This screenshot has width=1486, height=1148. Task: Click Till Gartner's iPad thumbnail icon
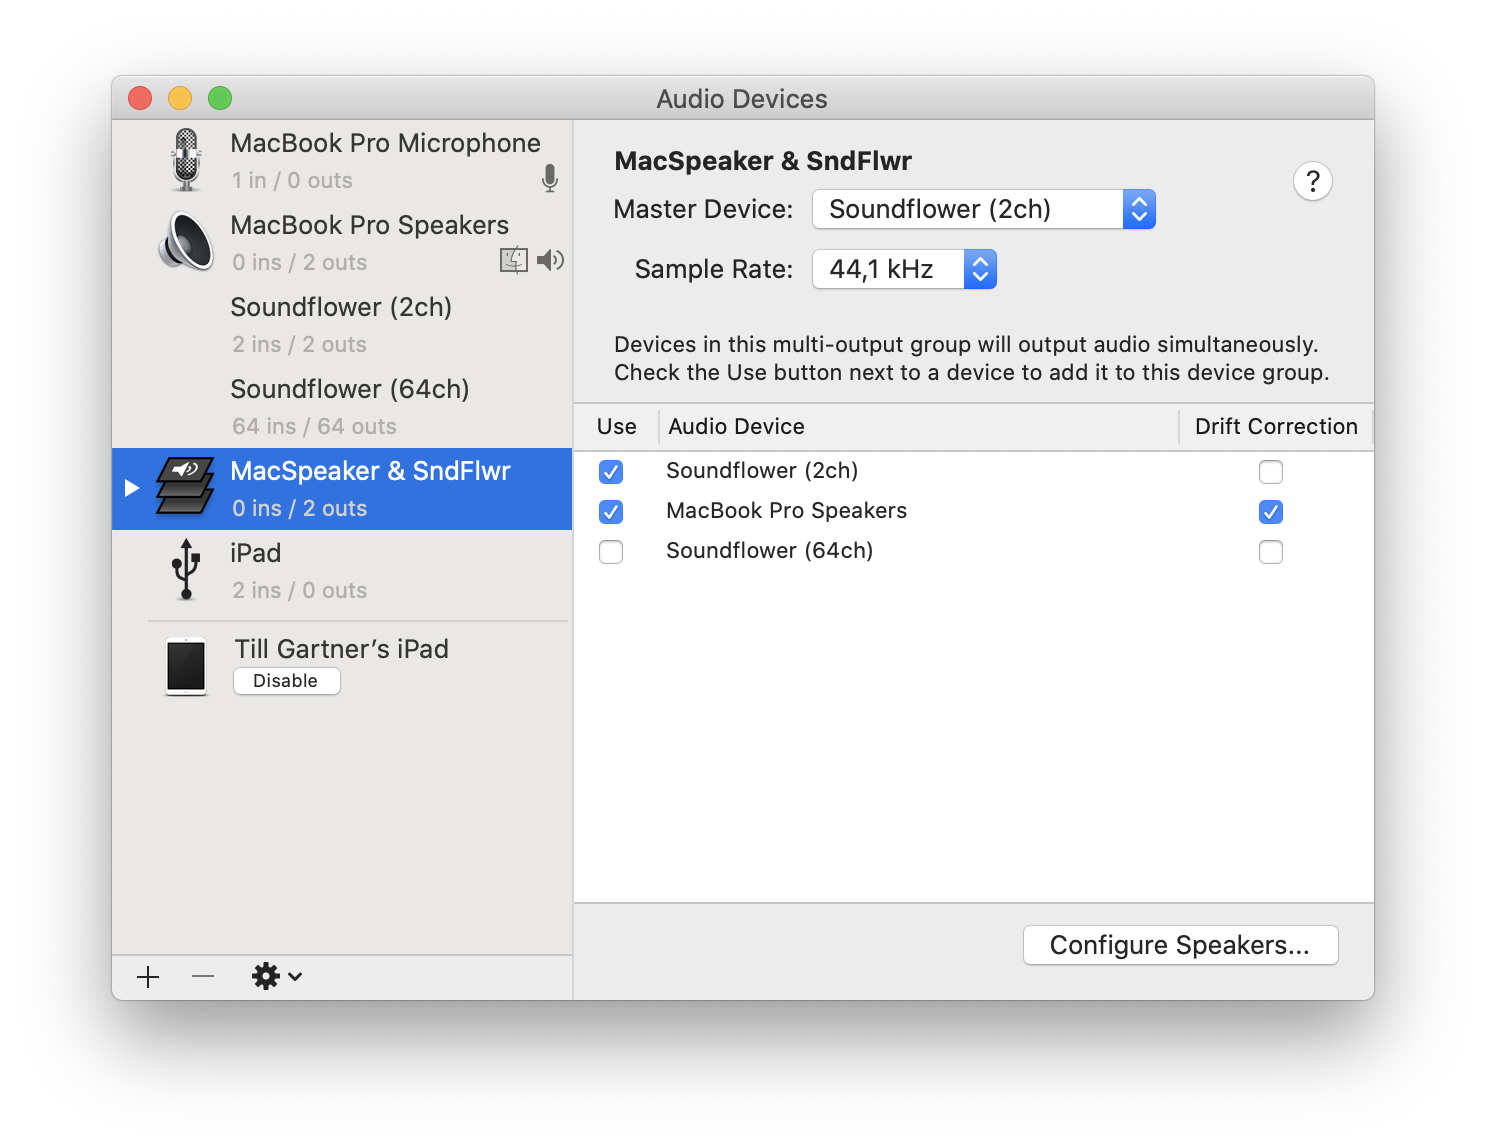coord(186,665)
